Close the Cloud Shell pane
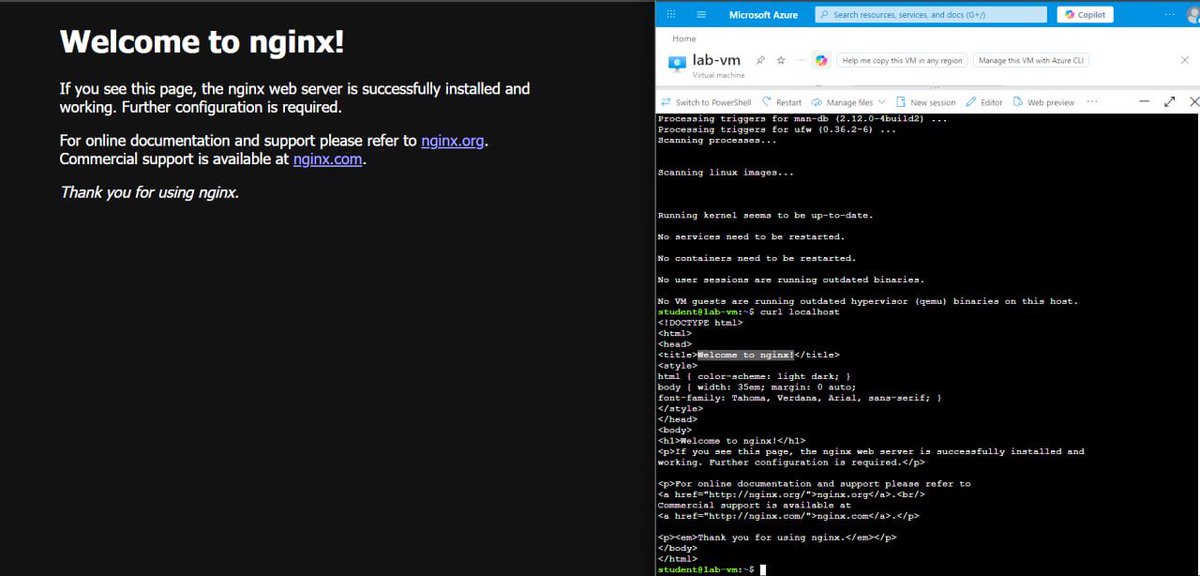 (1193, 102)
